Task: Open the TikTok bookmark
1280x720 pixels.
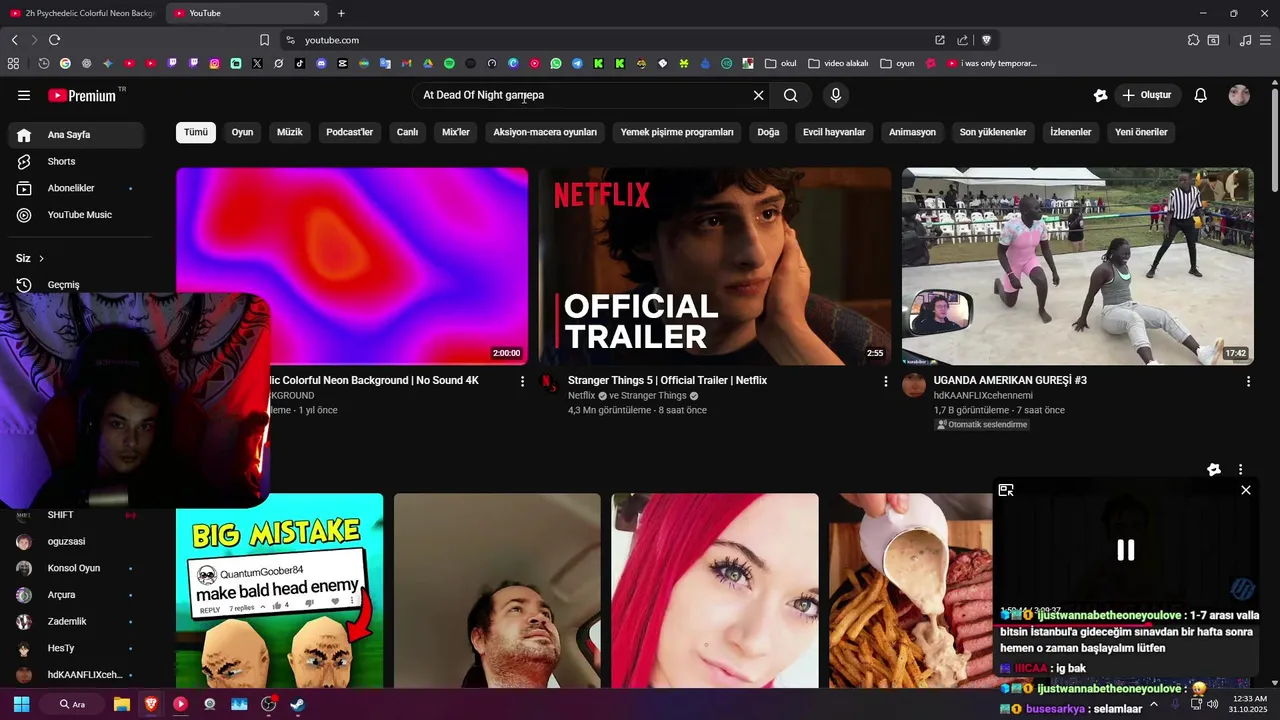Action: (300, 63)
